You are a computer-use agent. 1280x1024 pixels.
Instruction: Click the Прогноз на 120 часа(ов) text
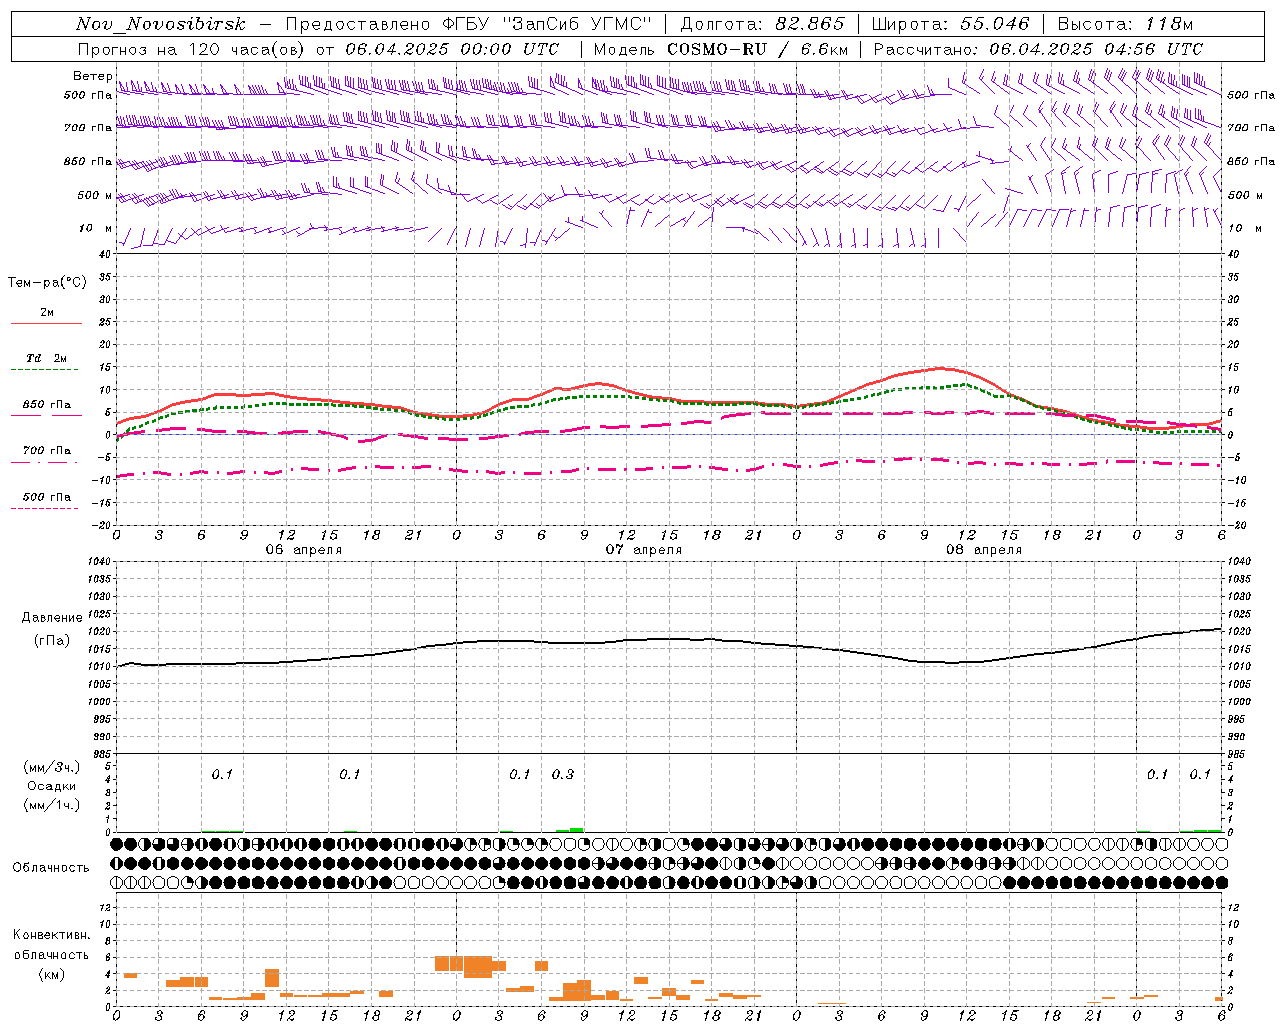192,49
